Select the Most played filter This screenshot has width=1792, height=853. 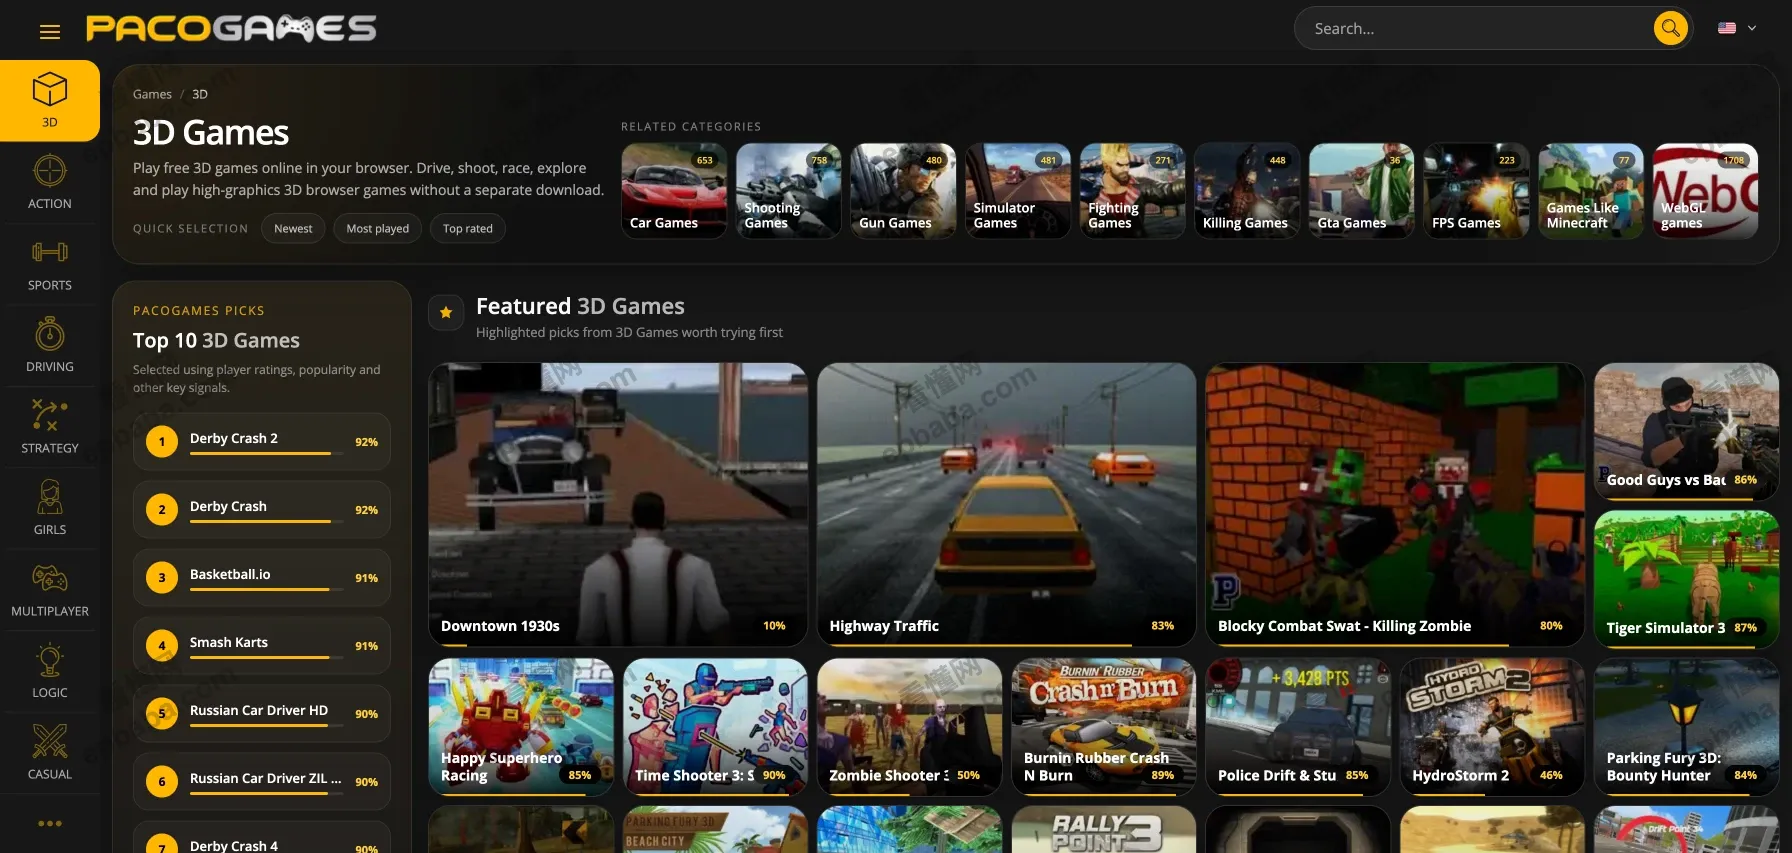377,229
